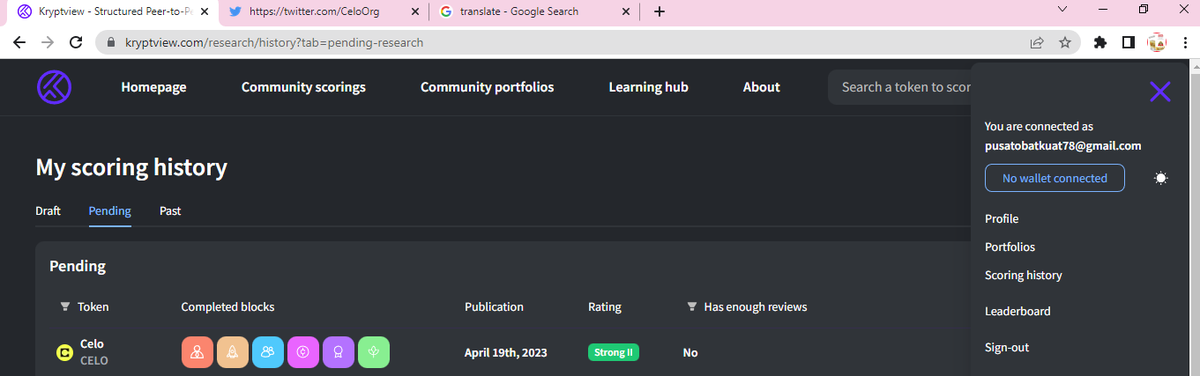Switch to the Past tab
Image resolution: width=1200 pixels, height=376 pixels.
point(170,211)
